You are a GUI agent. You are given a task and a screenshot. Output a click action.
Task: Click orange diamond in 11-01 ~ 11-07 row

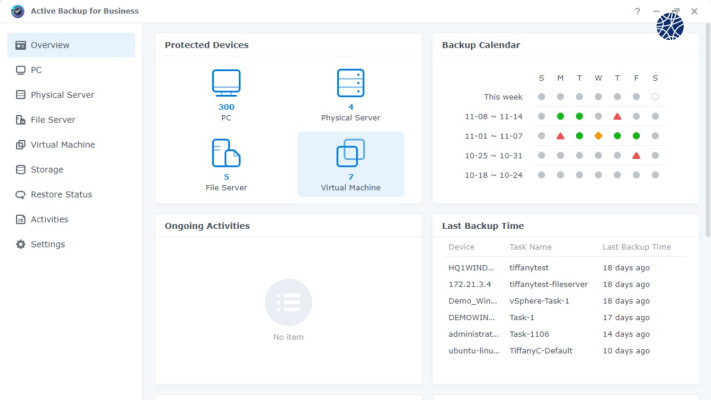tap(599, 136)
